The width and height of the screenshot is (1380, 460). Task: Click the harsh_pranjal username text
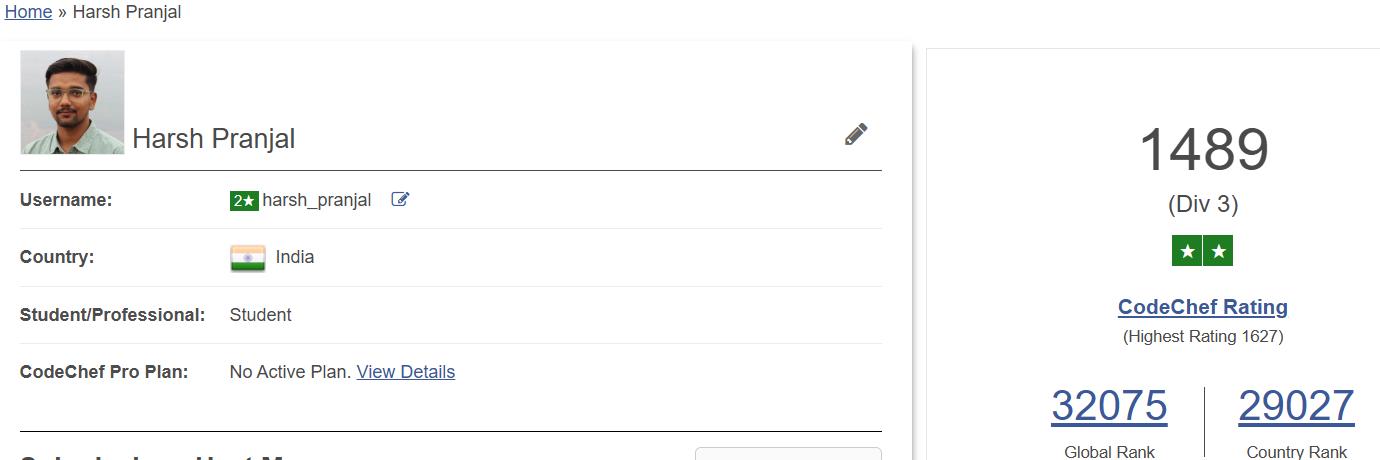pos(316,200)
